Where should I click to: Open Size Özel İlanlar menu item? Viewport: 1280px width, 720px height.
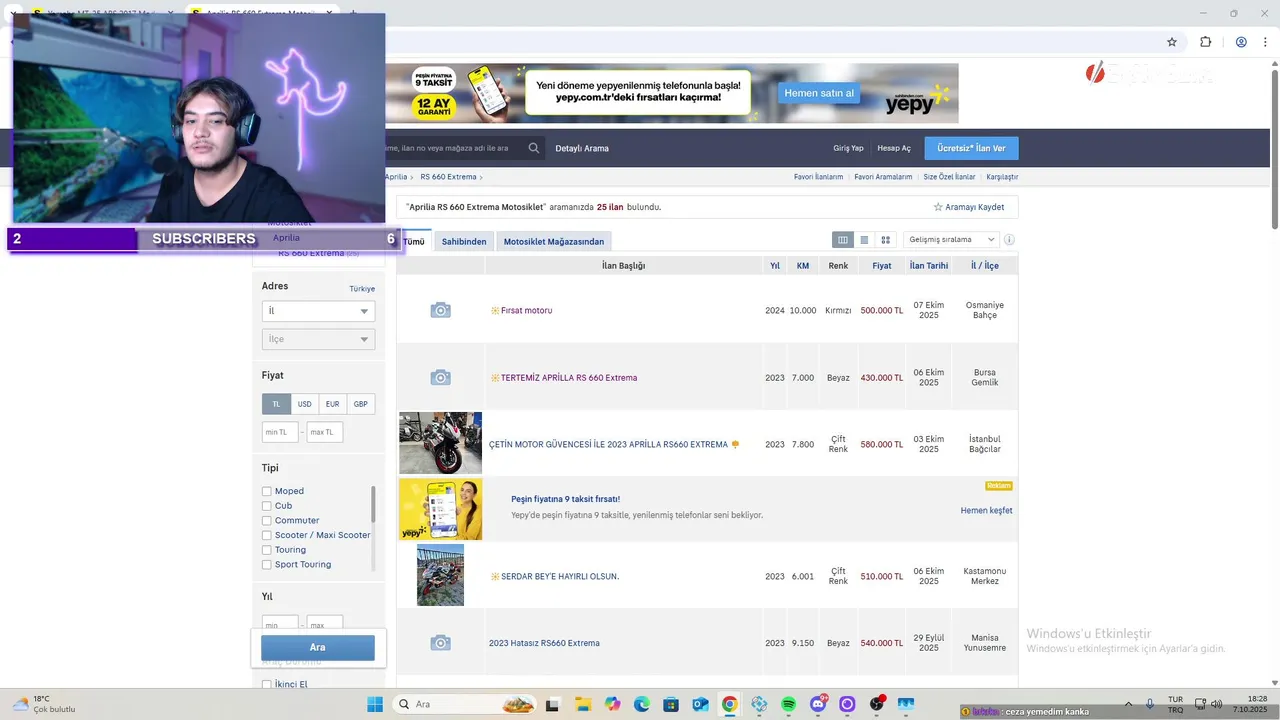949,177
